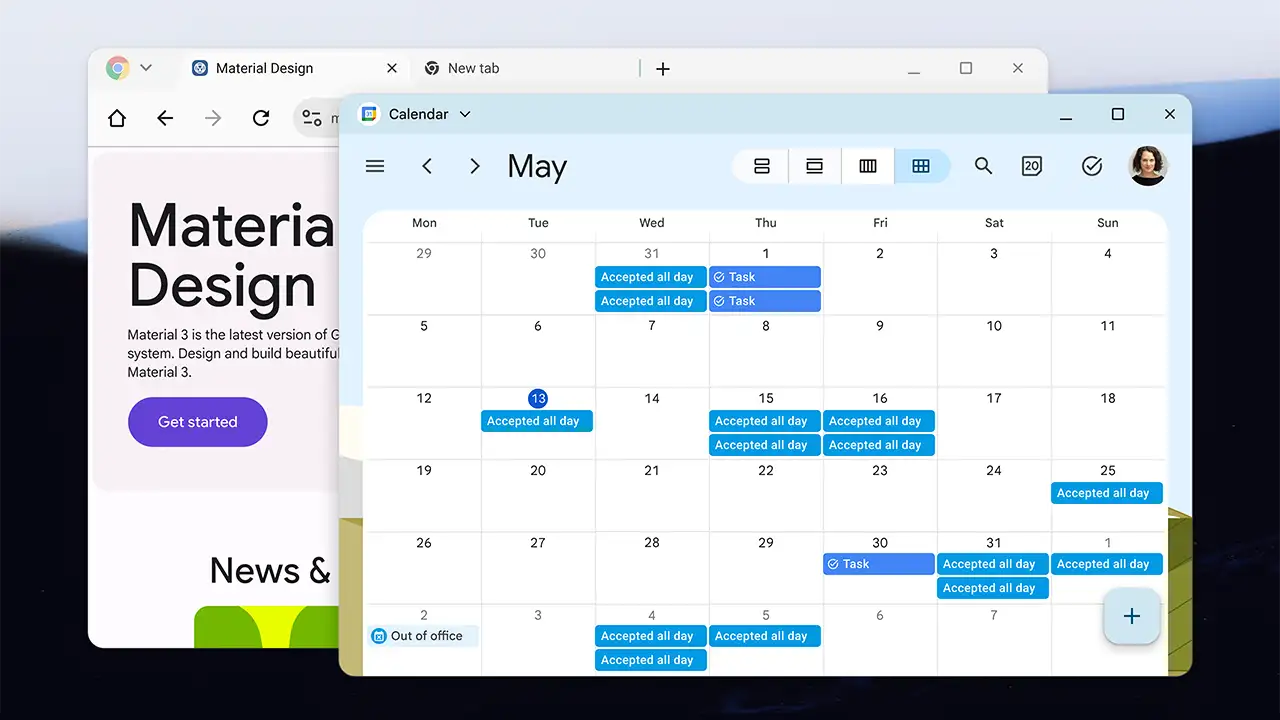Switch to schedule view toggle
The image size is (1280, 720).
(762, 166)
